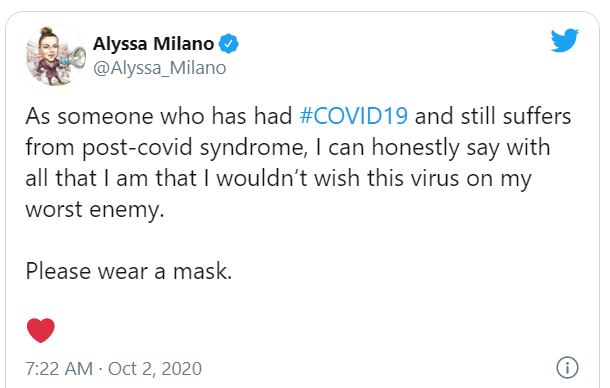610x388 pixels.
Task: Click the blue verified badge
Action: (229, 44)
